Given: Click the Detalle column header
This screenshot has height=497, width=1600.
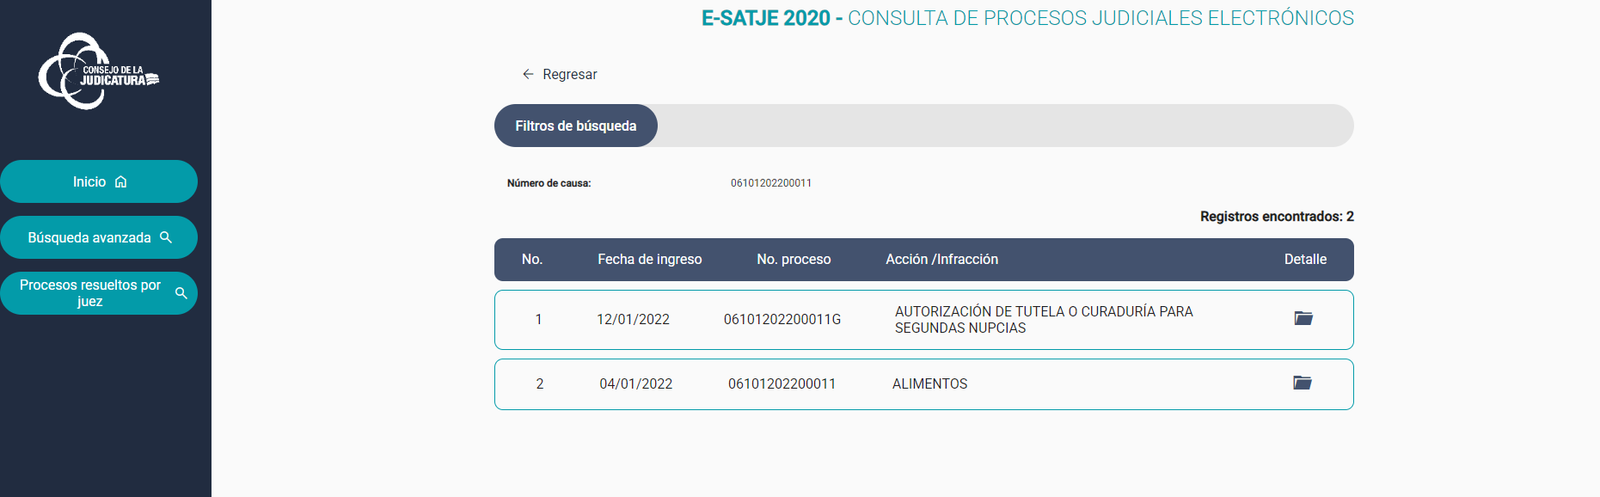Looking at the screenshot, I should (1305, 259).
